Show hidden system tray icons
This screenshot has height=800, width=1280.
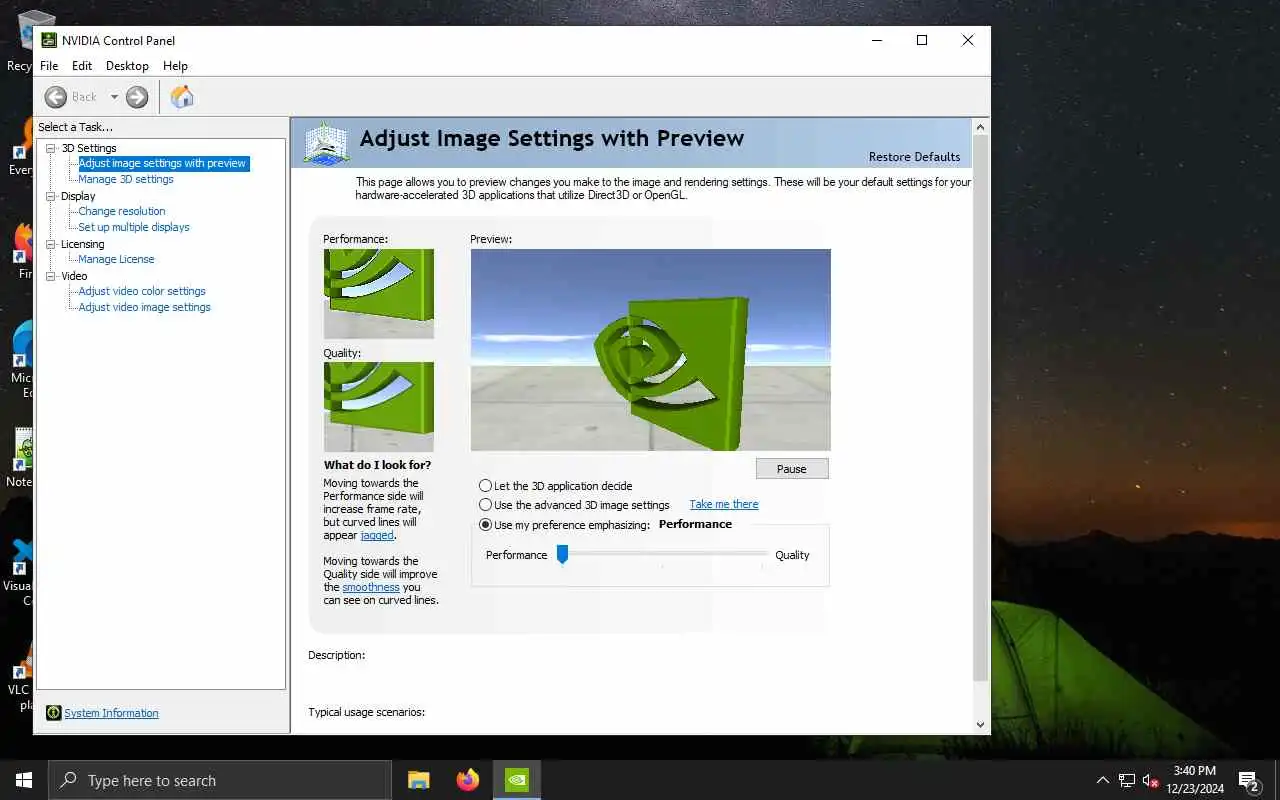click(1103, 780)
